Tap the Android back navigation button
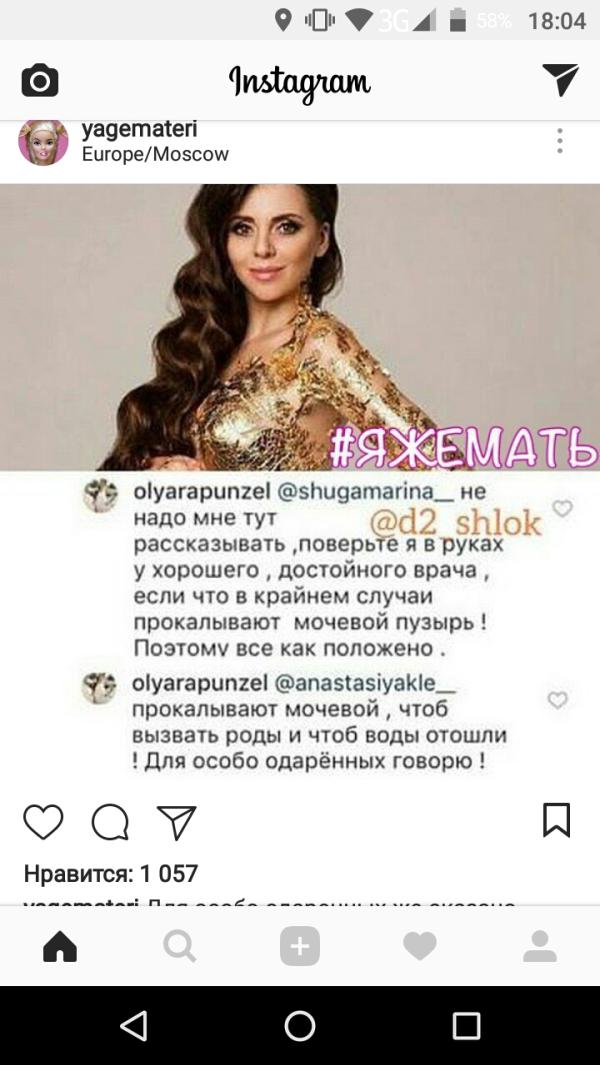The height and width of the screenshot is (1065, 600). pyautogui.click(x=133, y=1026)
